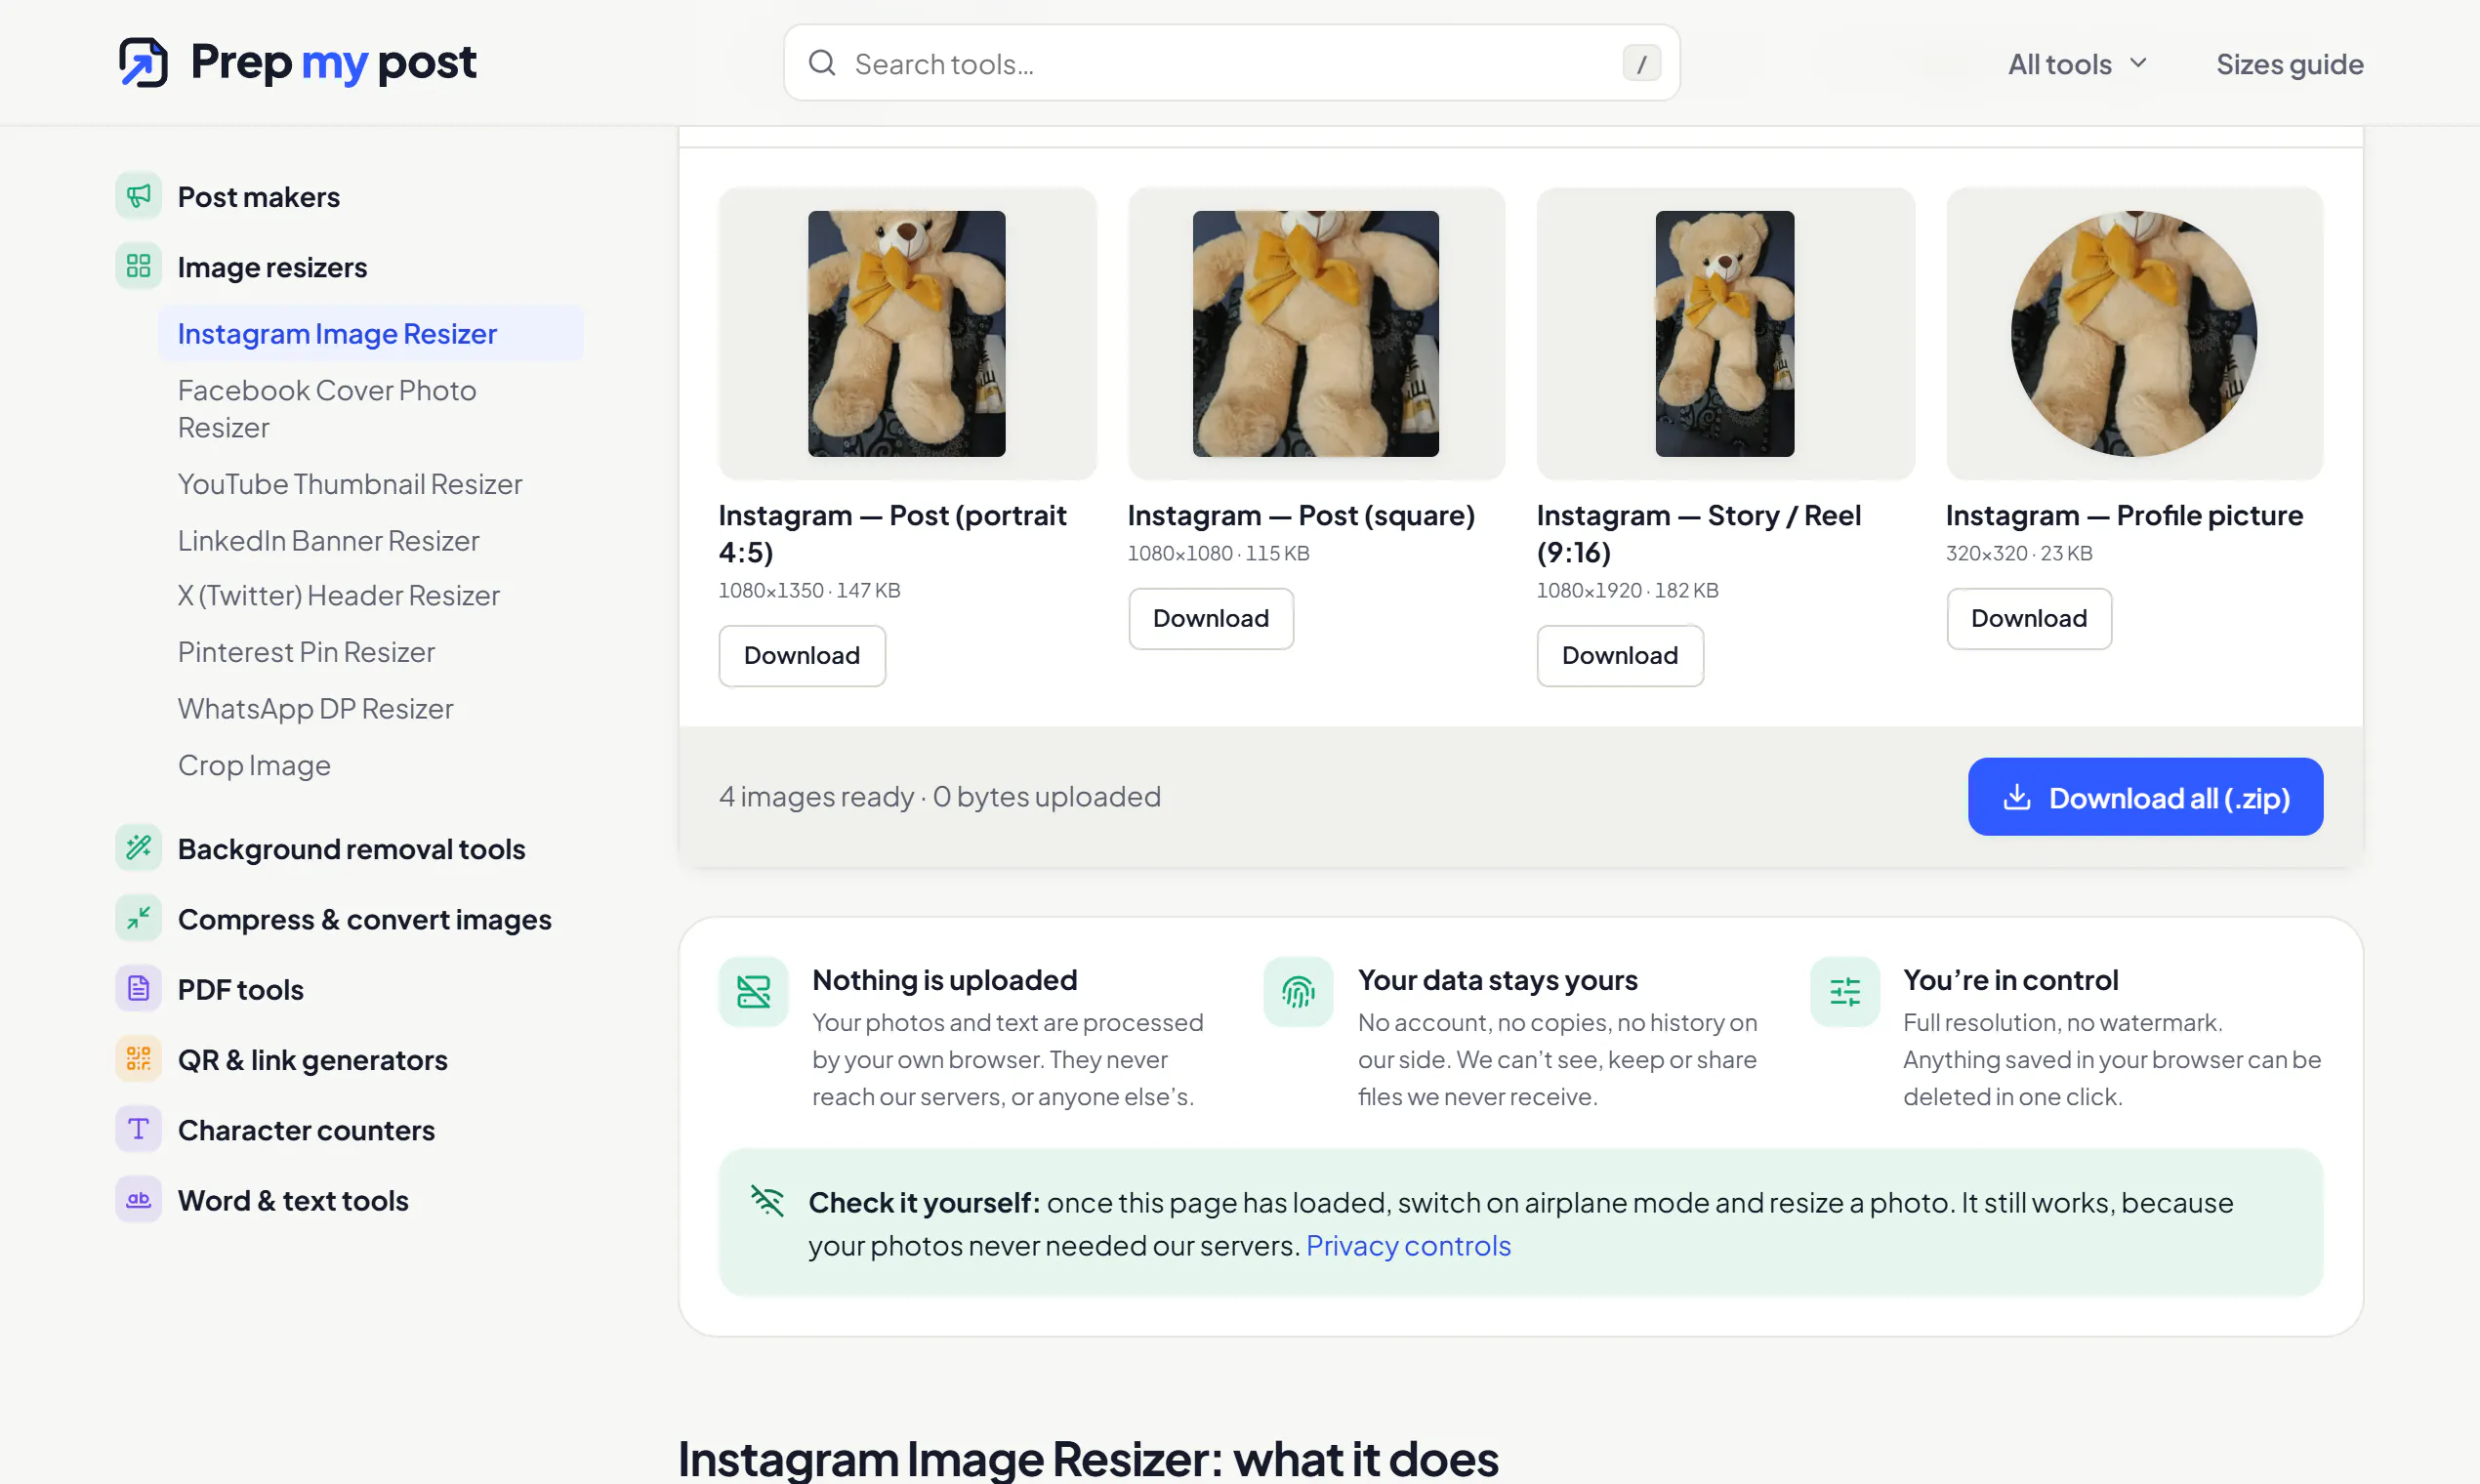Click the fingerprint icon beside Your data
The image size is (2480, 1484).
[x=1298, y=991]
